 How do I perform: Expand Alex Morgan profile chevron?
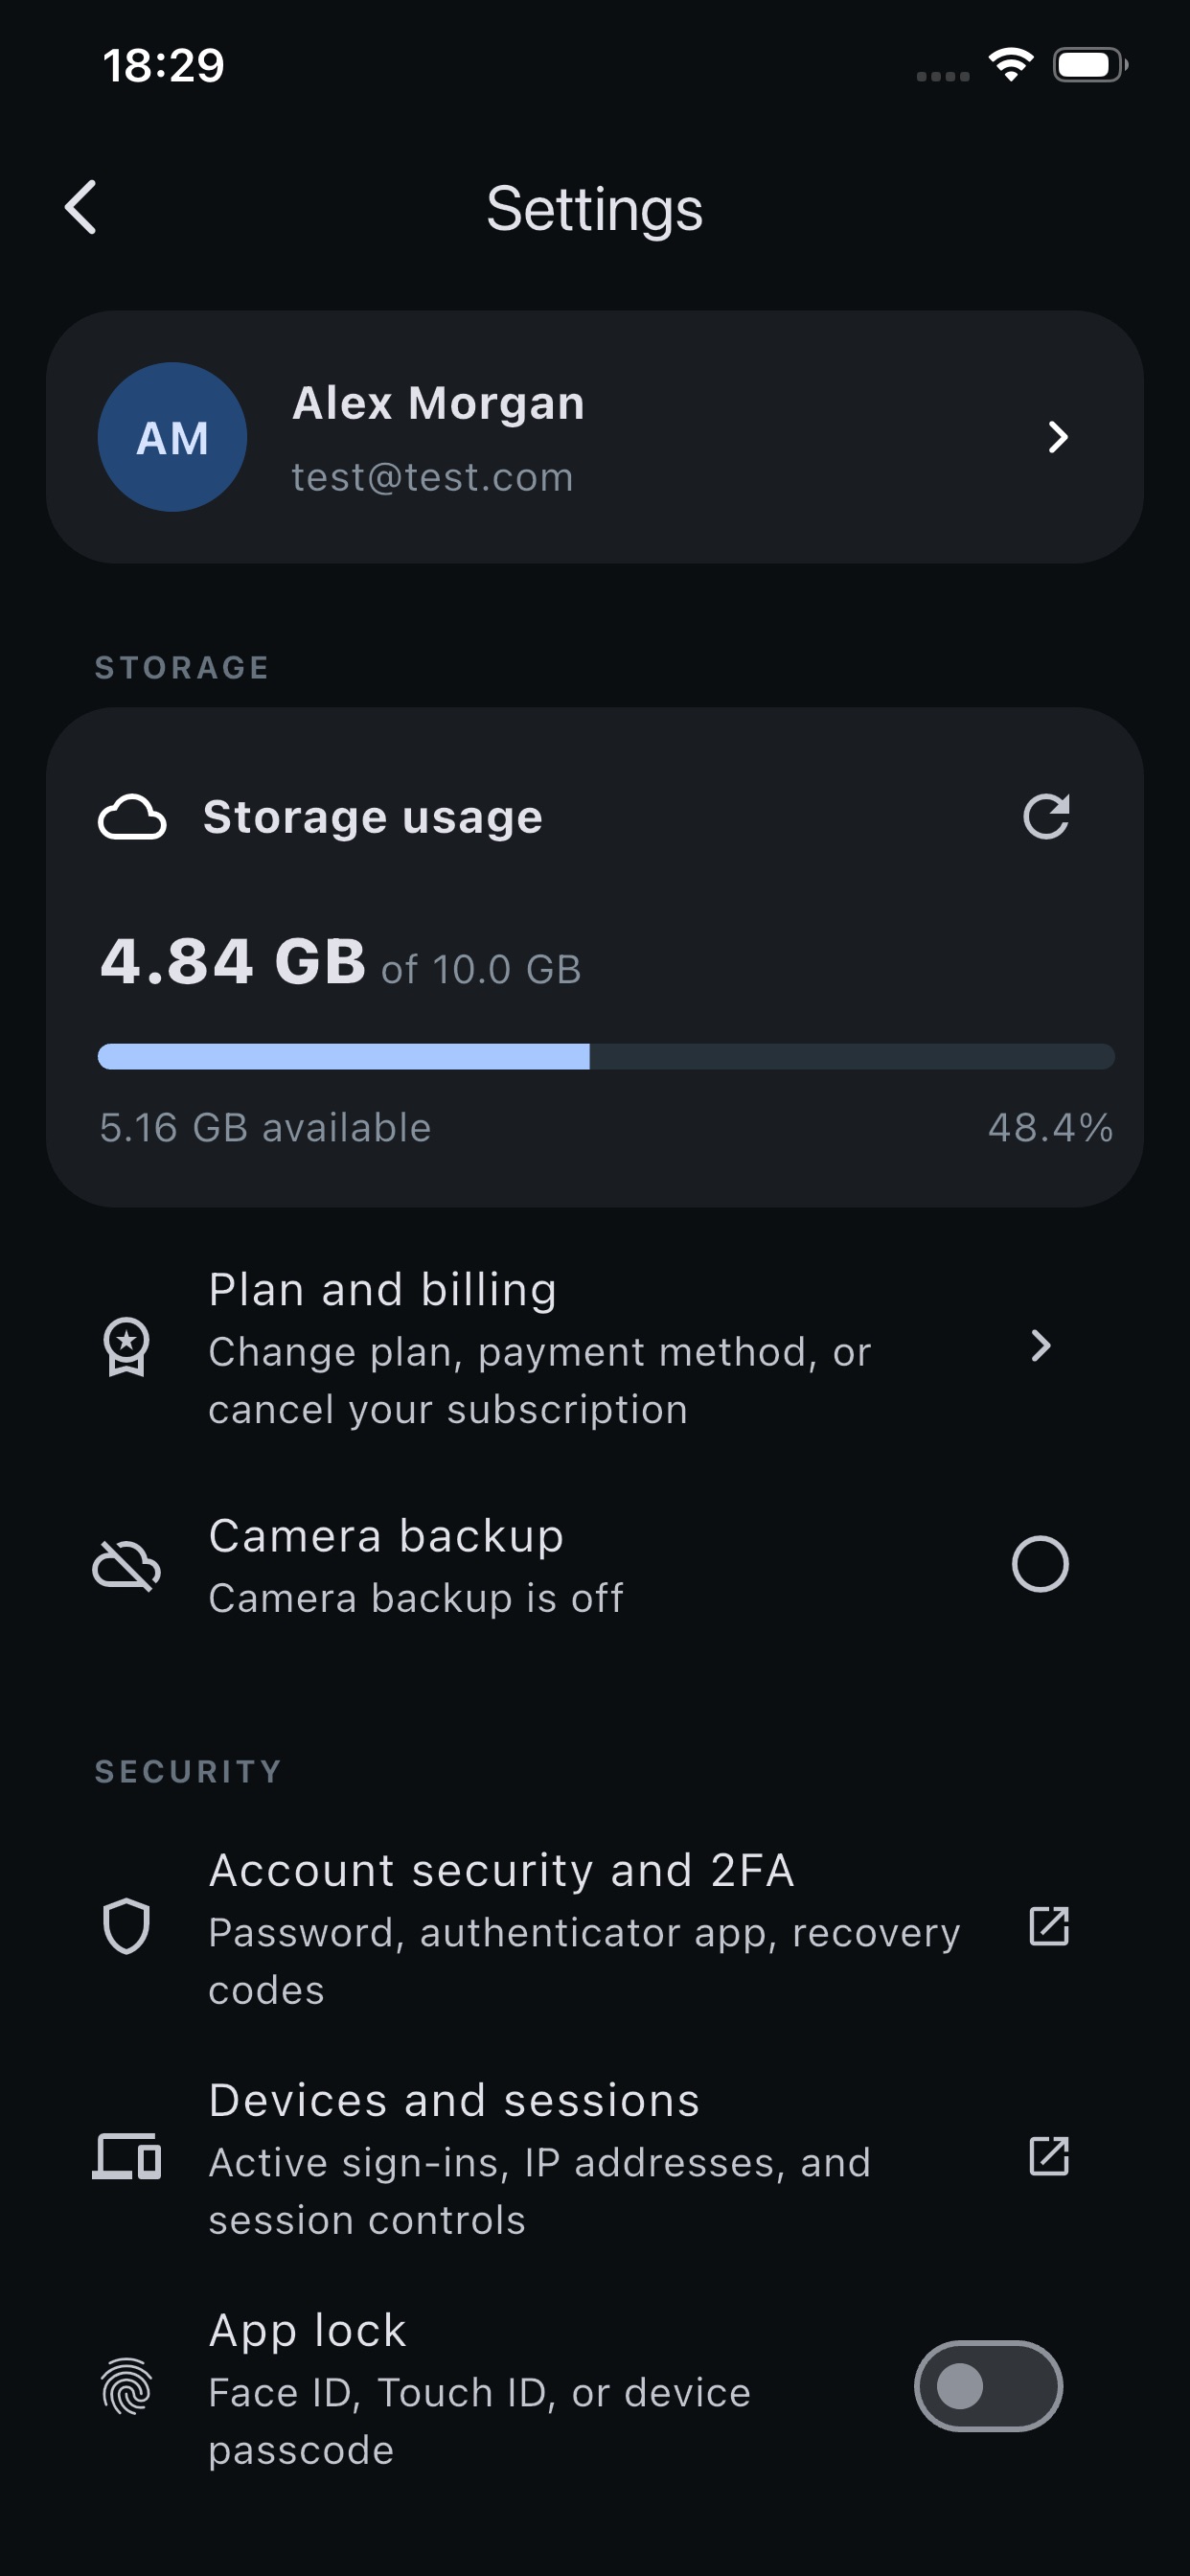(x=1058, y=437)
